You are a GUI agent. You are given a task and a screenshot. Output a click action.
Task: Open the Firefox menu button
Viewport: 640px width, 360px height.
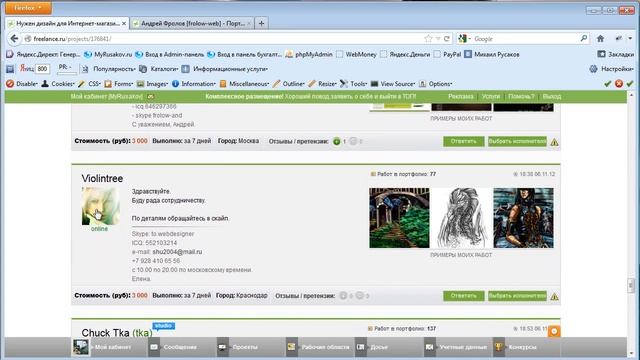pyautogui.click(x=28, y=8)
